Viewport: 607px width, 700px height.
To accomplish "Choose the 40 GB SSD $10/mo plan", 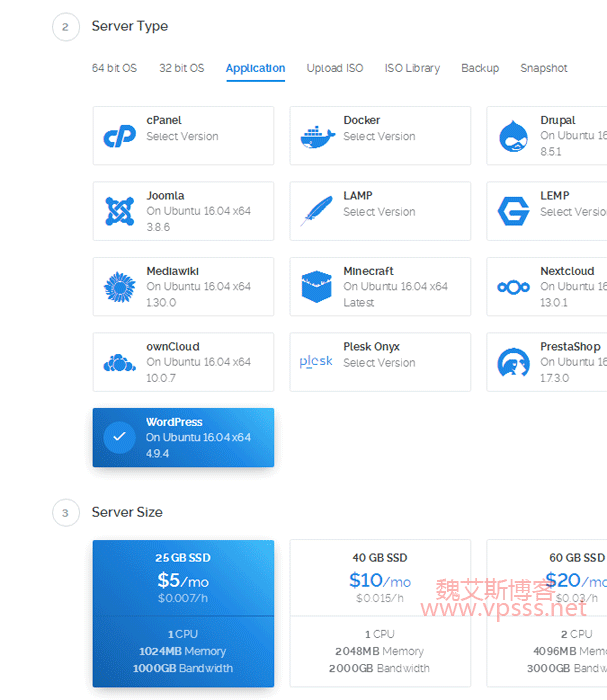I will [x=380, y=613].
